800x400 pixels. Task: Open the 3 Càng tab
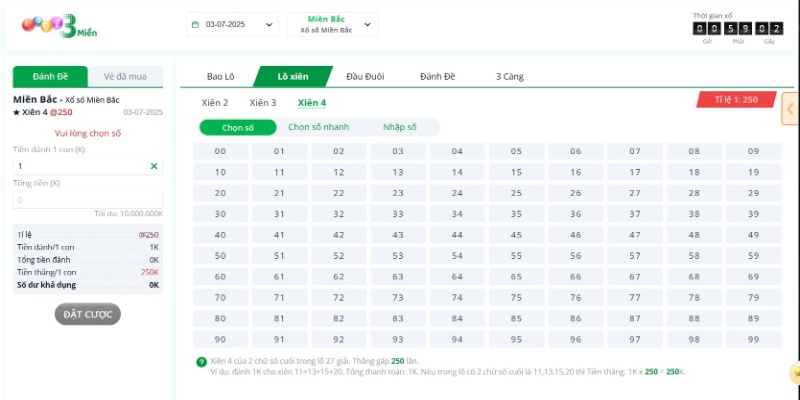click(509, 76)
